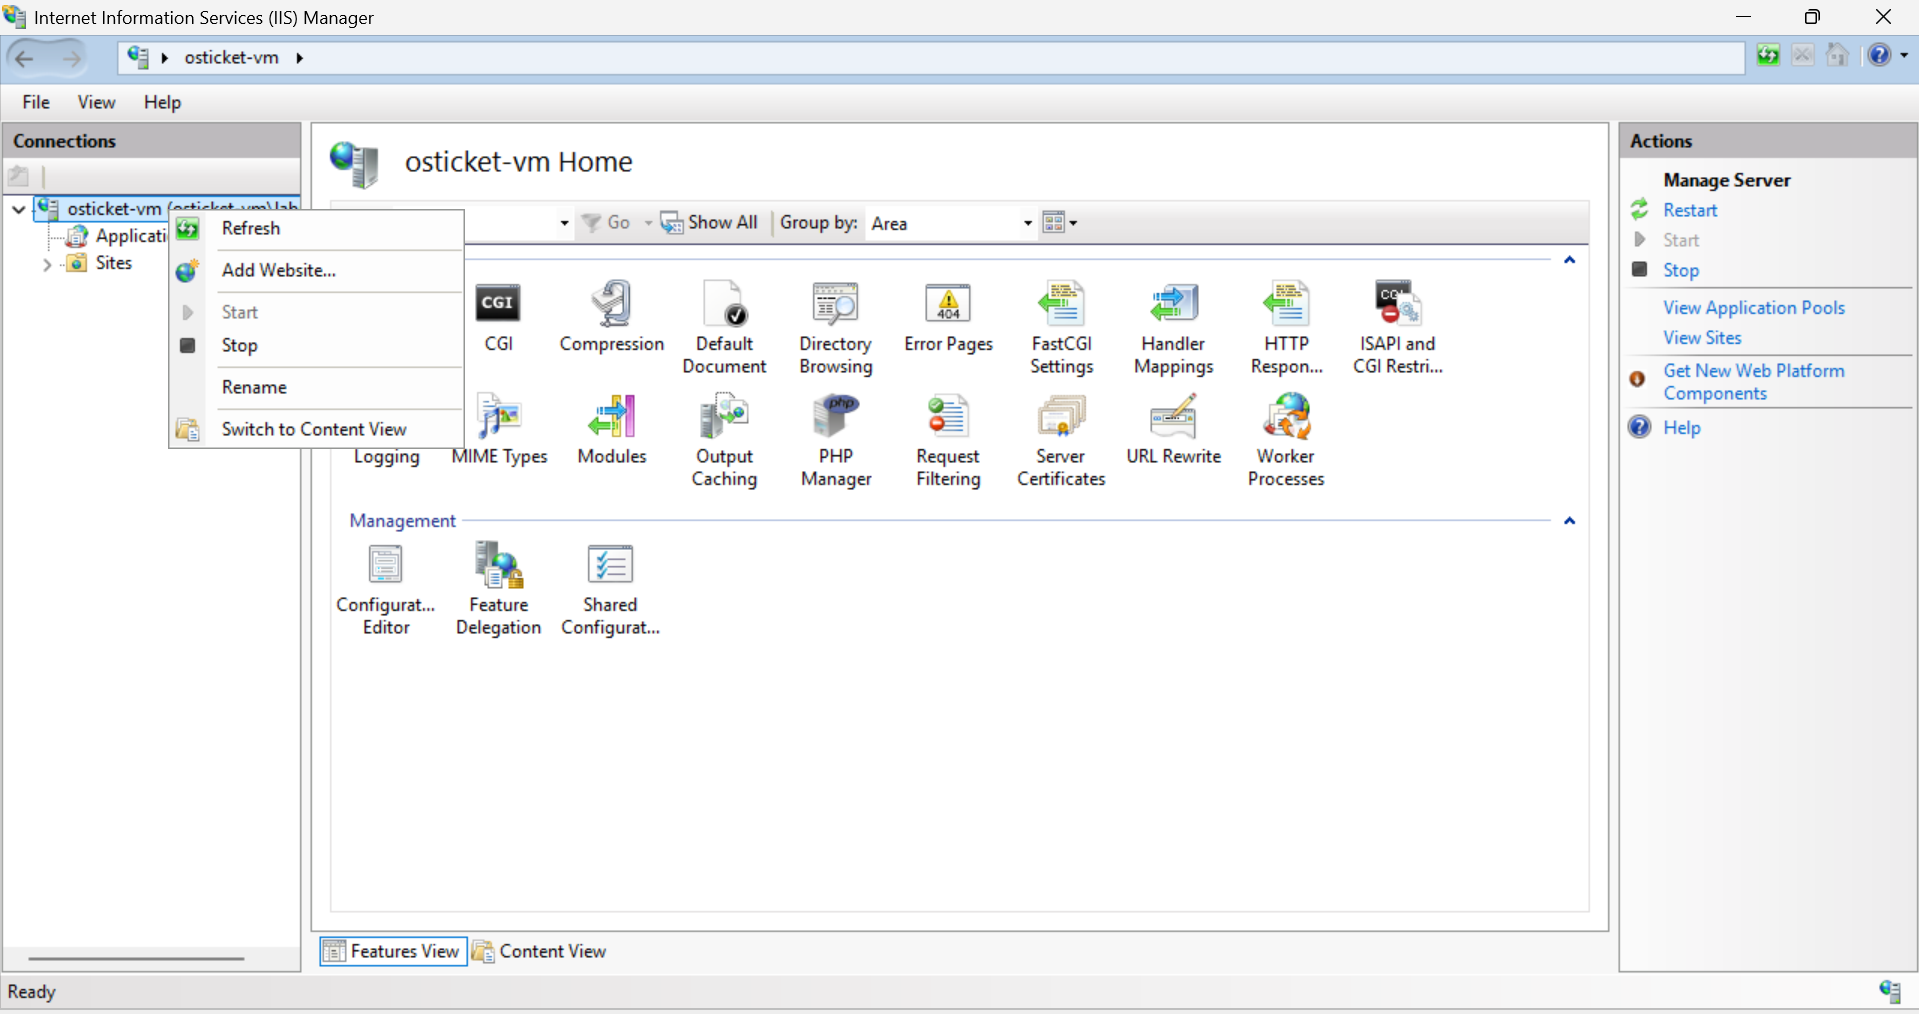Open Shared Configuration

pos(610,590)
